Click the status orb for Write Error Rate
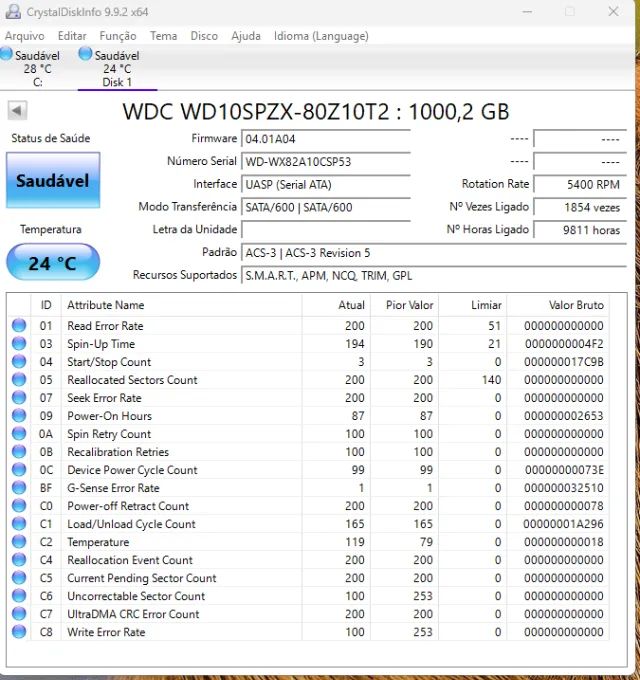The height and width of the screenshot is (680, 640). [19, 631]
